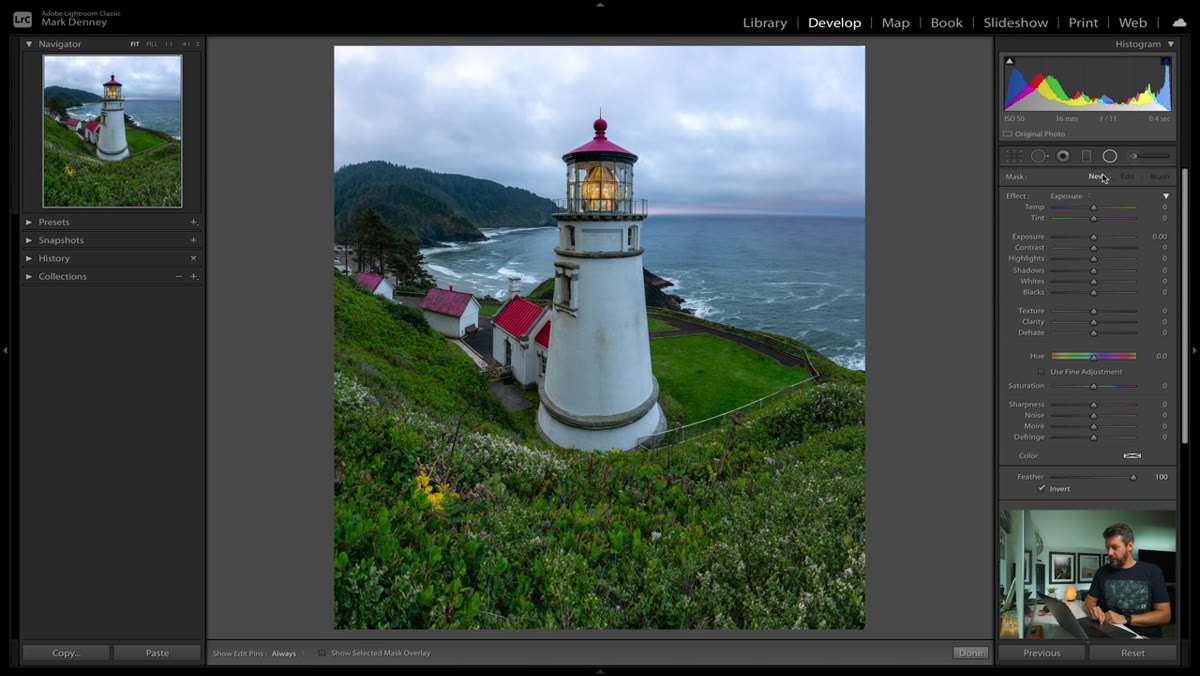Add a new collection with the plus icon

click(x=194, y=276)
